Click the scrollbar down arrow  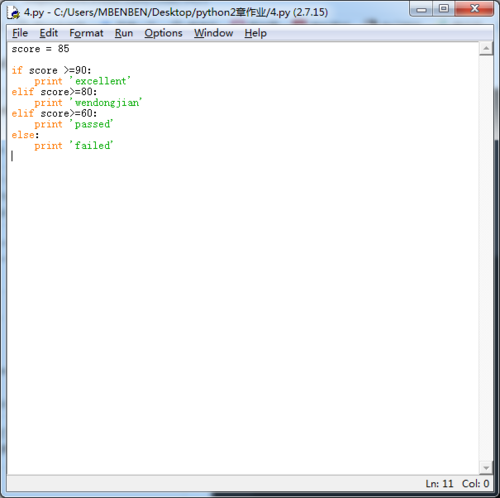[x=486, y=468]
